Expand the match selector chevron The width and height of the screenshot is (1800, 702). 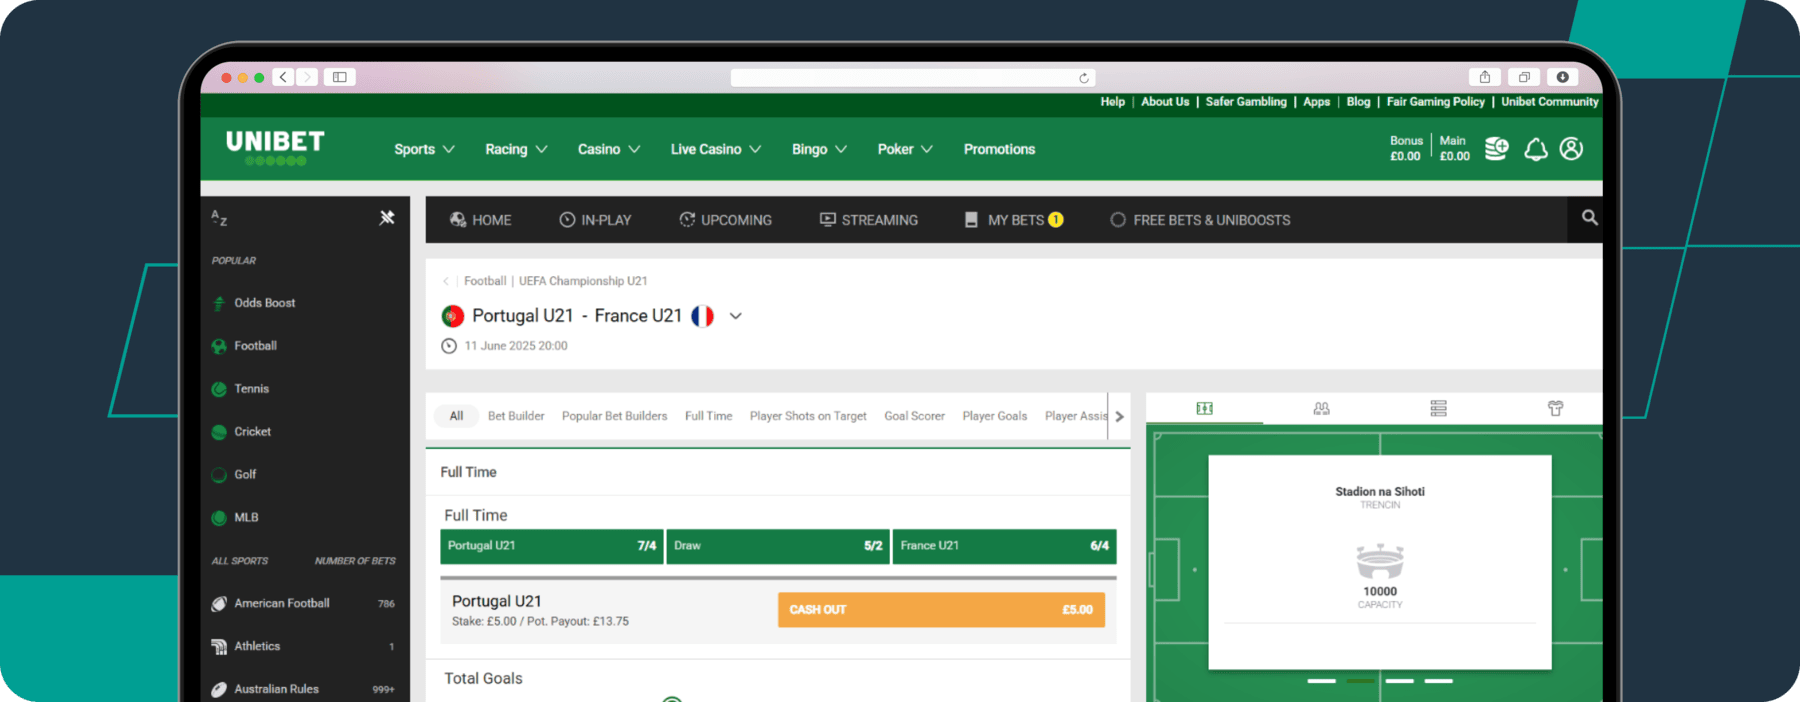(736, 316)
